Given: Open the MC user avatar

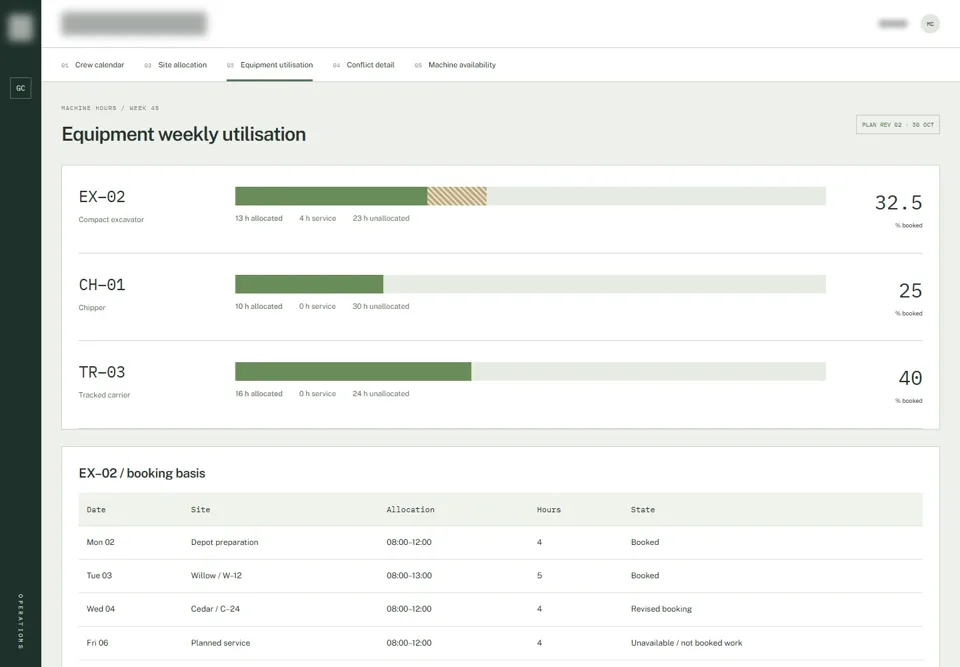Looking at the screenshot, I should 930,24.
